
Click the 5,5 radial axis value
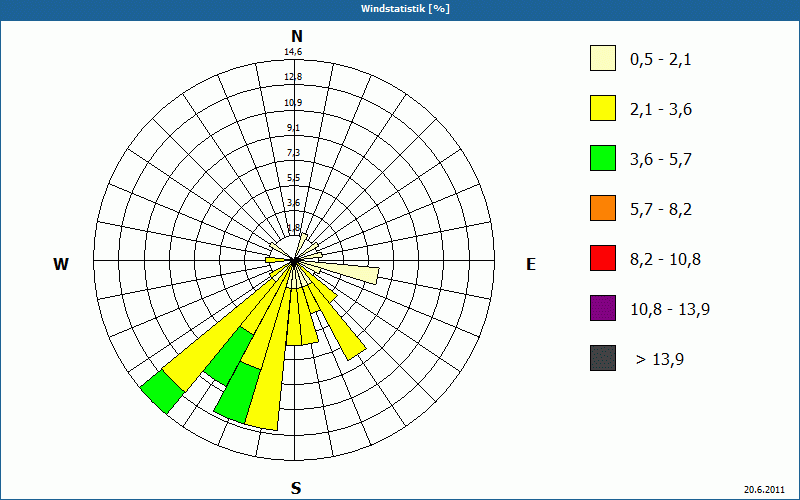click(293, 178)
